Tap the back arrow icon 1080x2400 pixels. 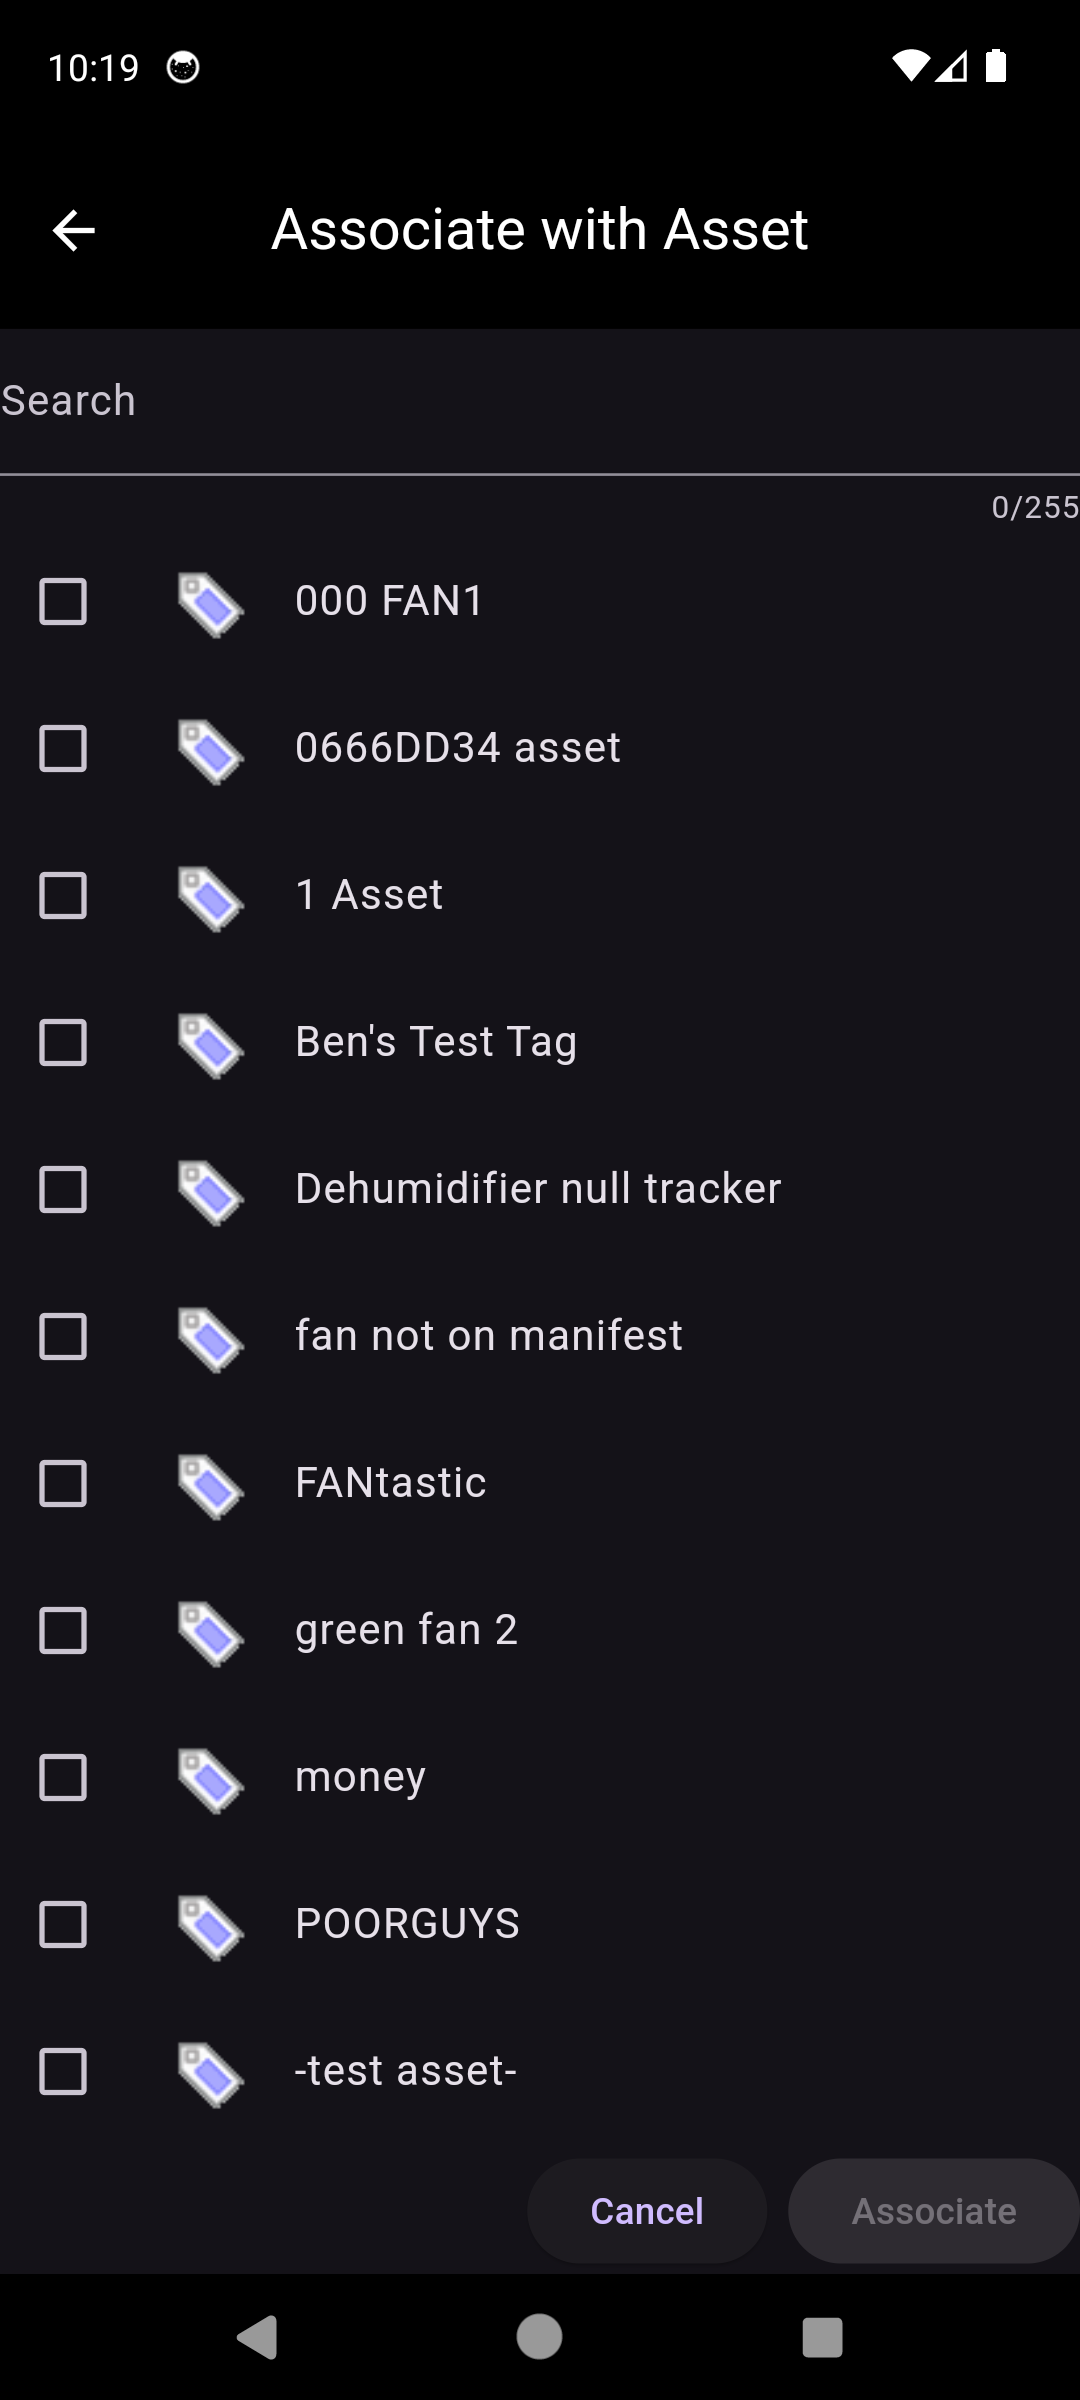tap(73, 231)
